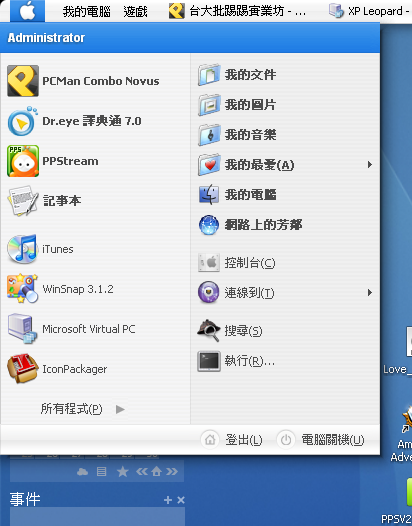The image size is (412, 526).
Task: Expand 連線到(T) submenu arrow
Action: (x=370, y=293)
